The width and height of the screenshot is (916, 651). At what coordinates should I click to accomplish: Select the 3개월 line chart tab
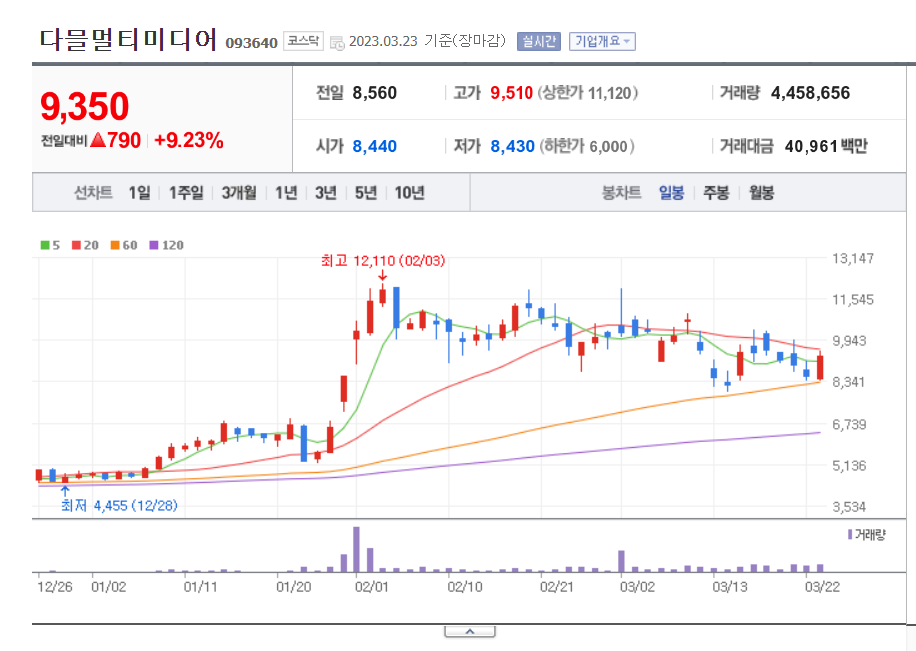point(239,192)
